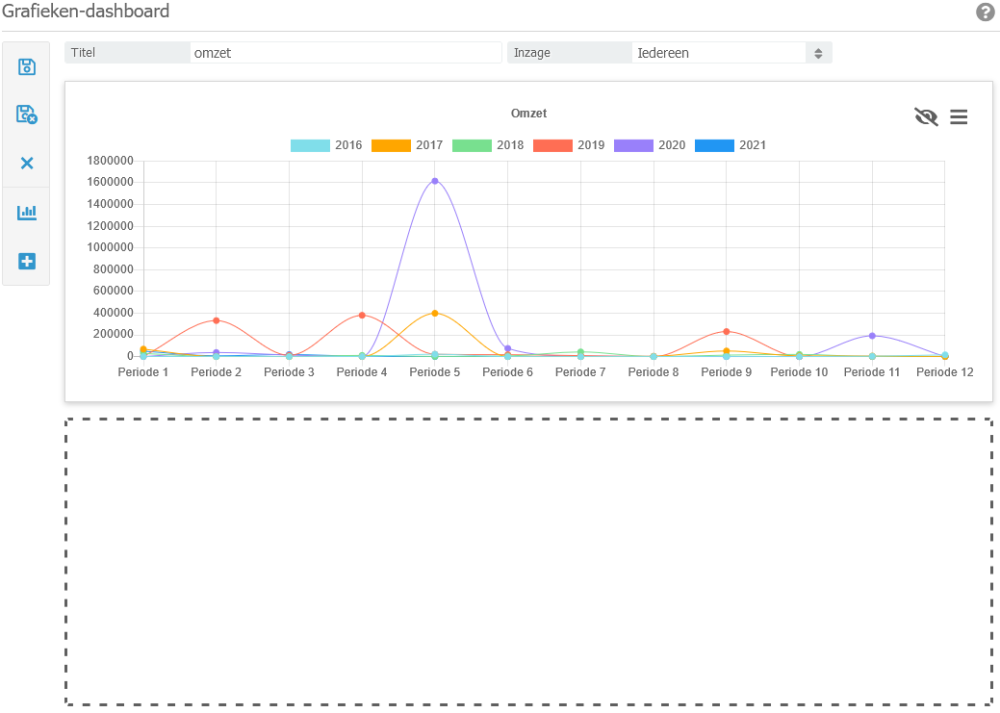The height and width of the screenshot is (713, 1000).
Task: Click the bar chart icon in sidebar
Action: pyautogui.click(x=27, y=212)
